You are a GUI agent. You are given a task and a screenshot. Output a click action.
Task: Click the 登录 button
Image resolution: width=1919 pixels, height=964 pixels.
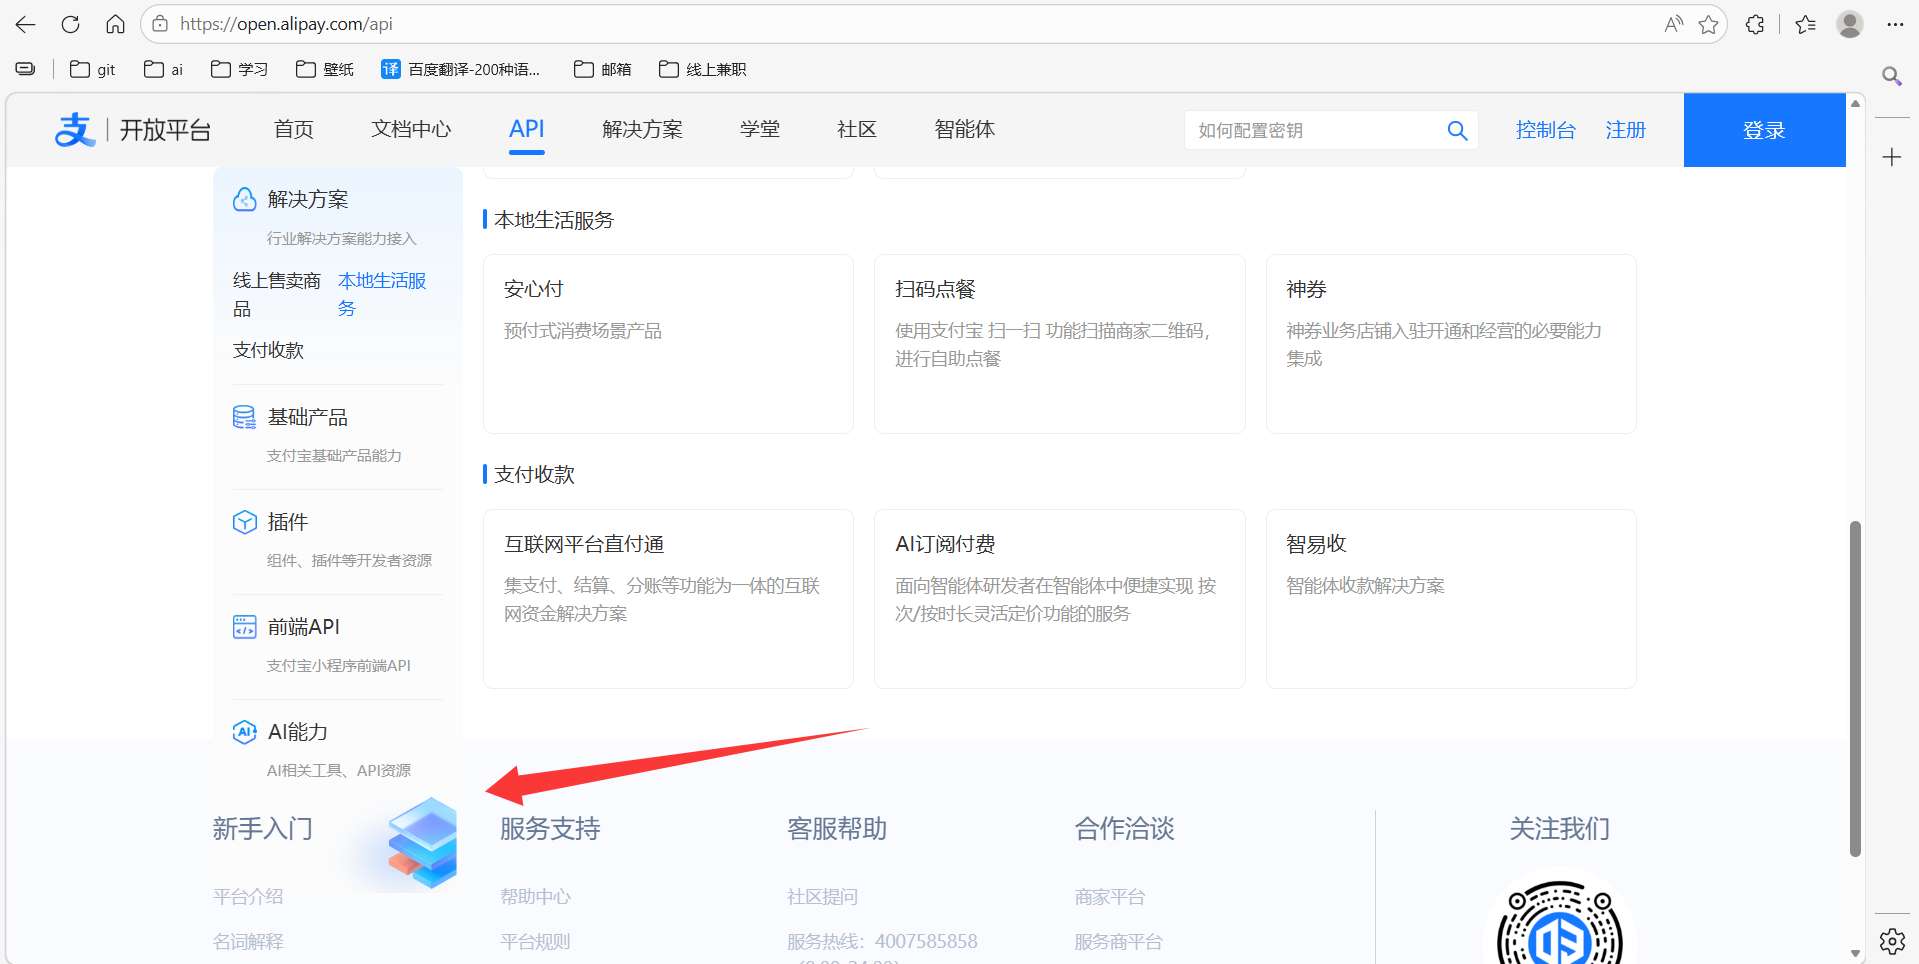click(1764, 130)
